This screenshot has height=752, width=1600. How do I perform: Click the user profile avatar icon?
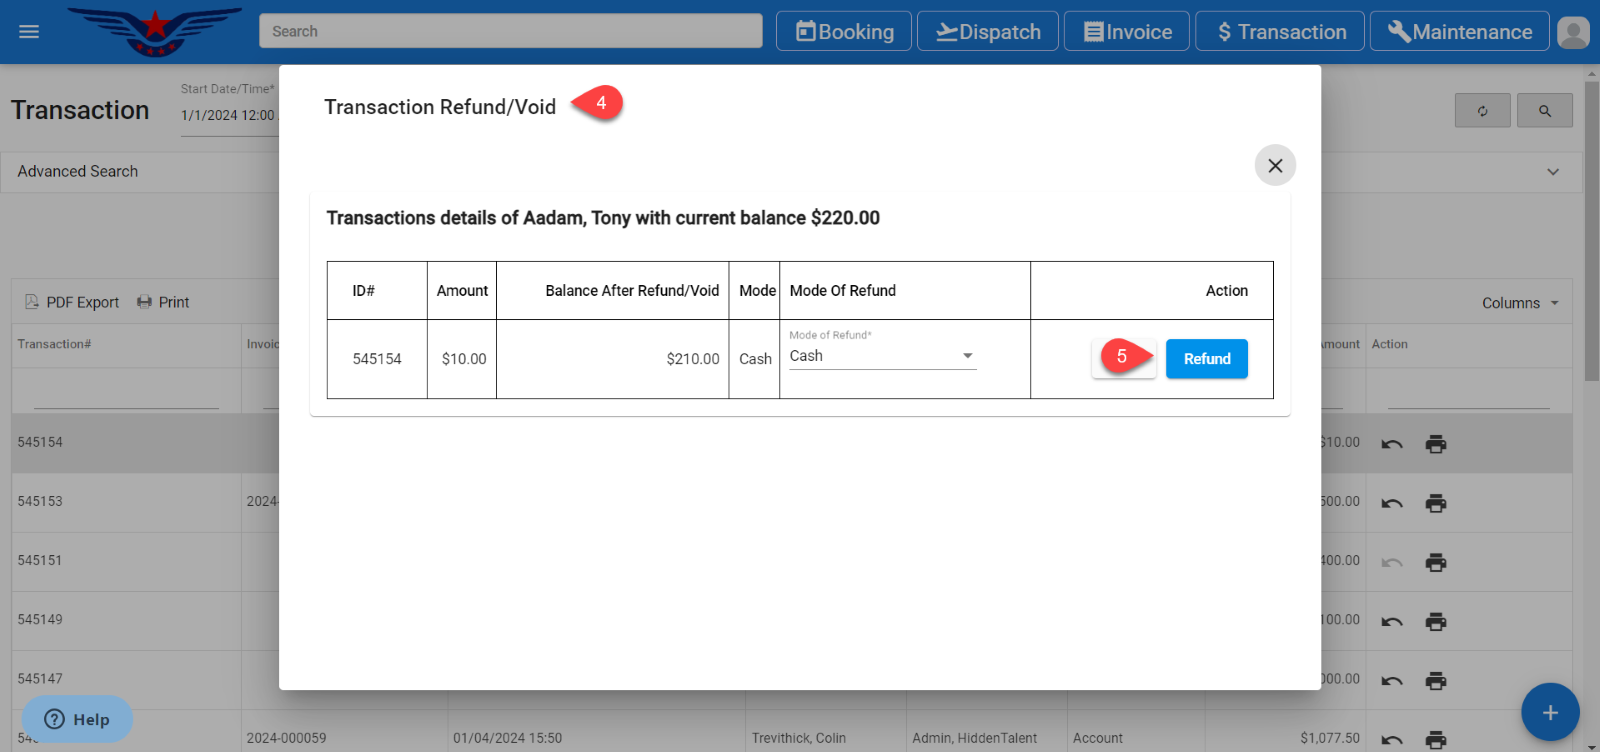coord(1573,32)
